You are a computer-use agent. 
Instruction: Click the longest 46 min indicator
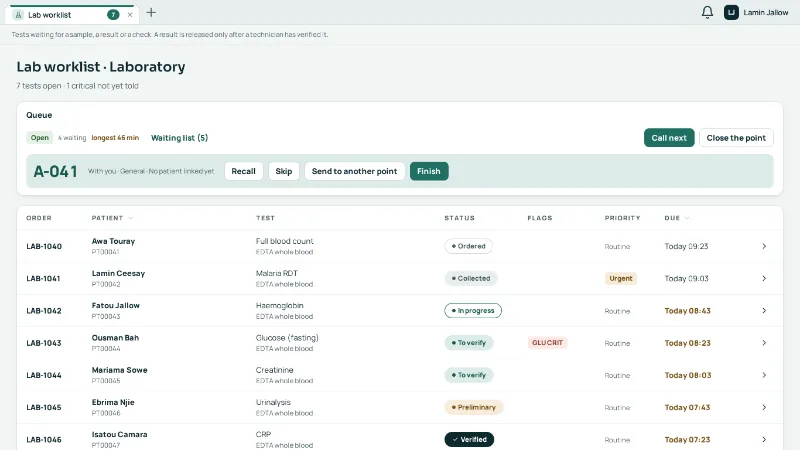click(x=115, y=138)
